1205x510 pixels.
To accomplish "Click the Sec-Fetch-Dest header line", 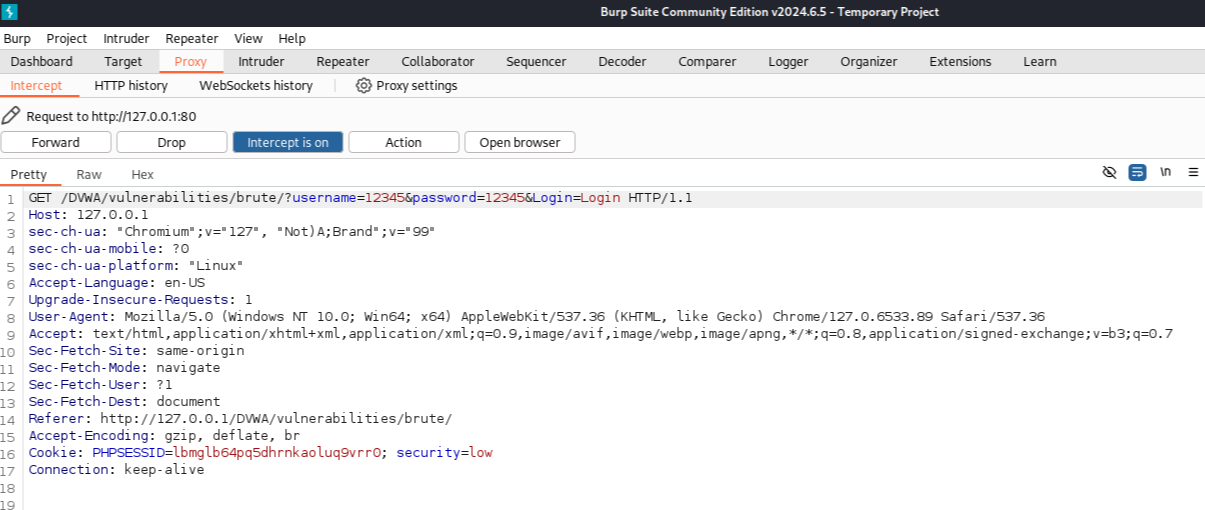I will coord(124,402).
